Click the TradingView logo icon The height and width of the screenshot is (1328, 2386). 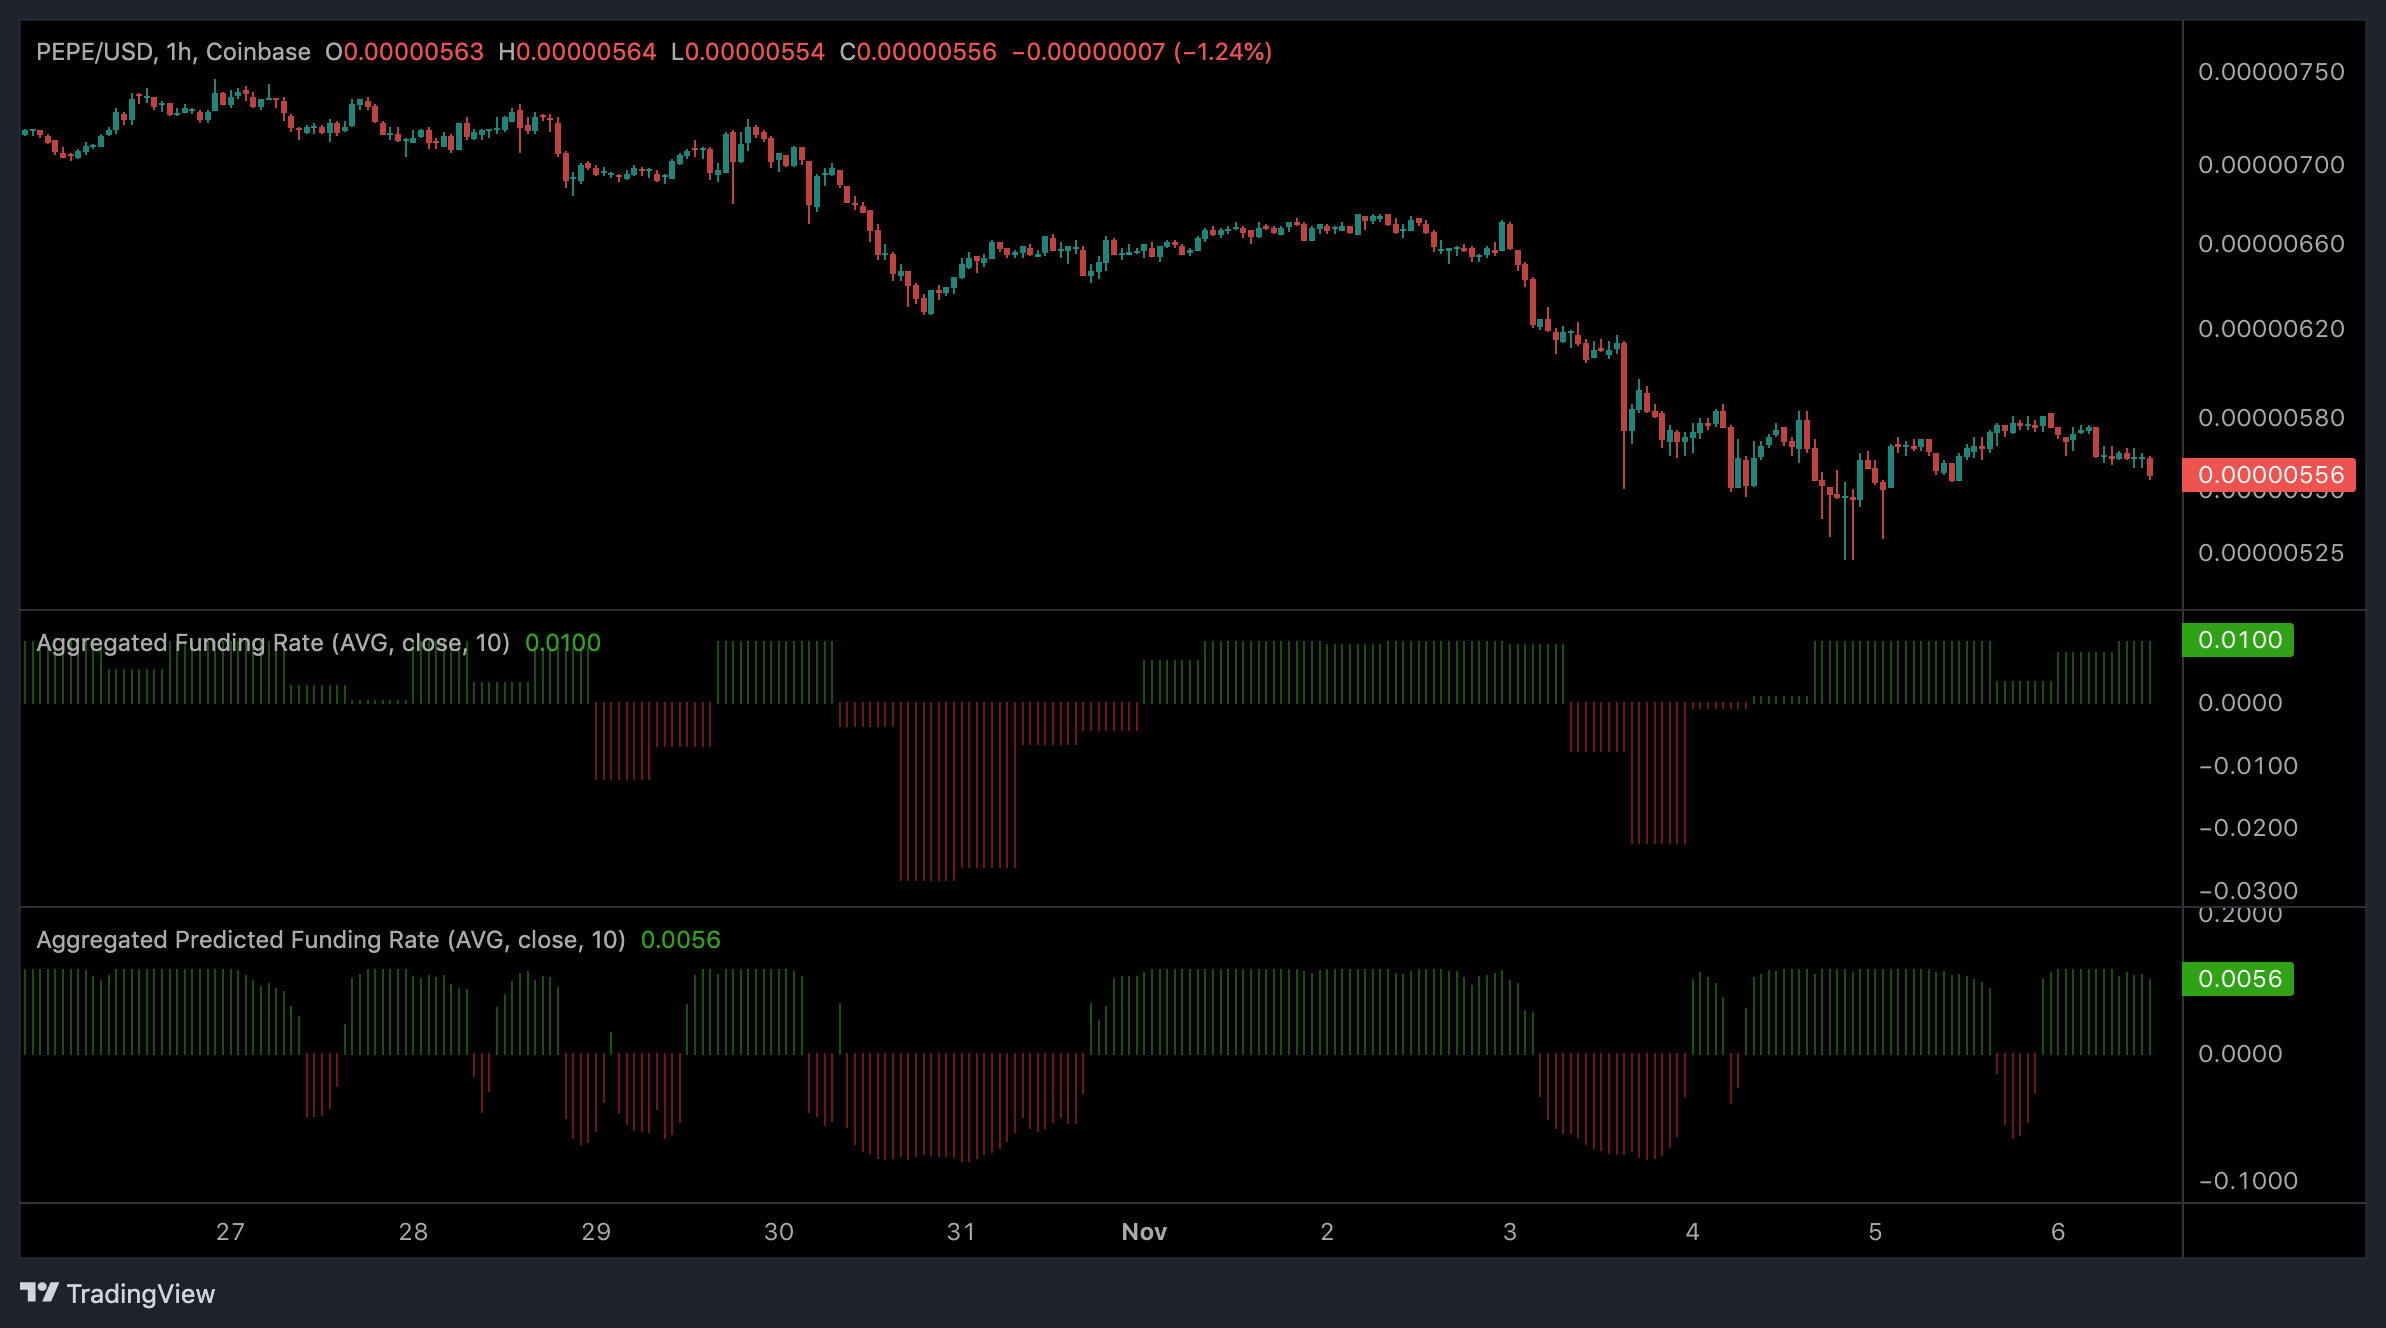coord(40,1293)
